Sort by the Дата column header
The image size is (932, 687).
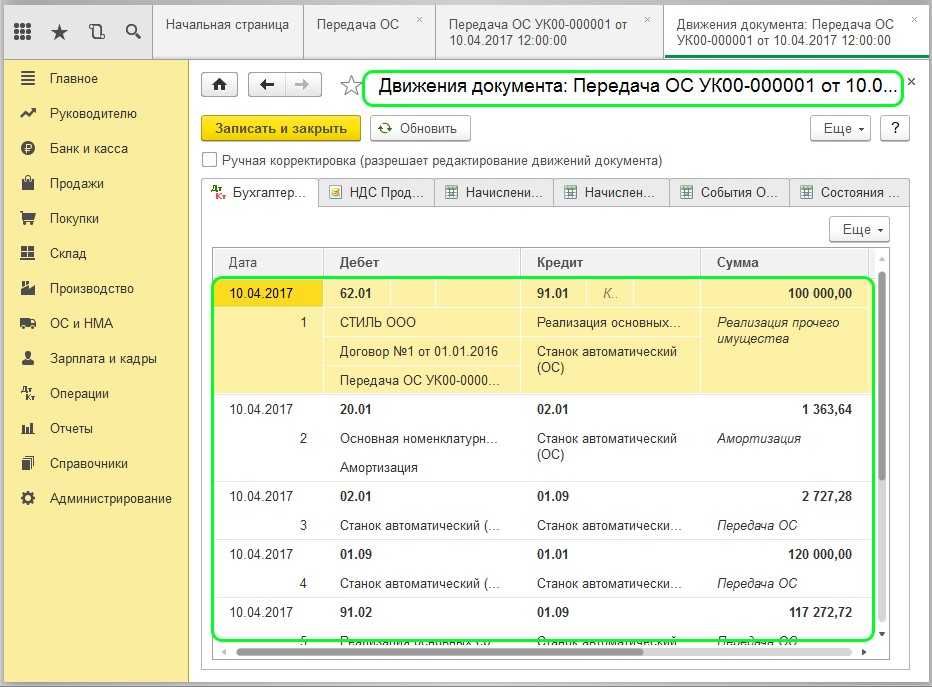coord(268,263)
